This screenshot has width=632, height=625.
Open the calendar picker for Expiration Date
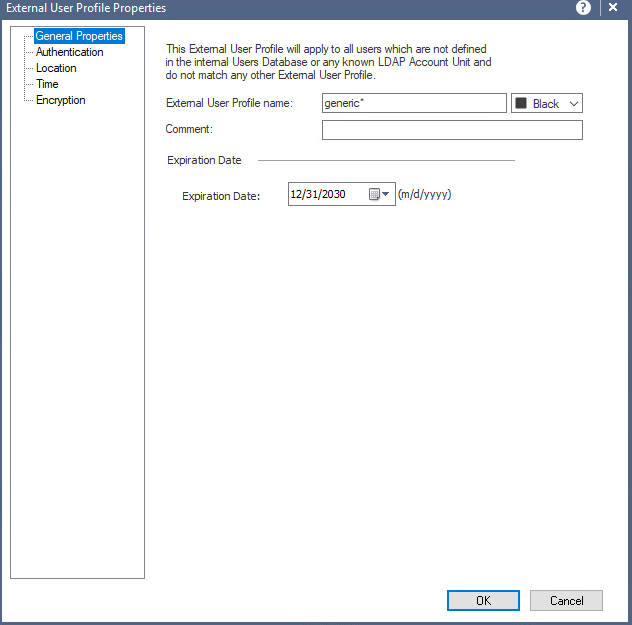click(379, 194)
